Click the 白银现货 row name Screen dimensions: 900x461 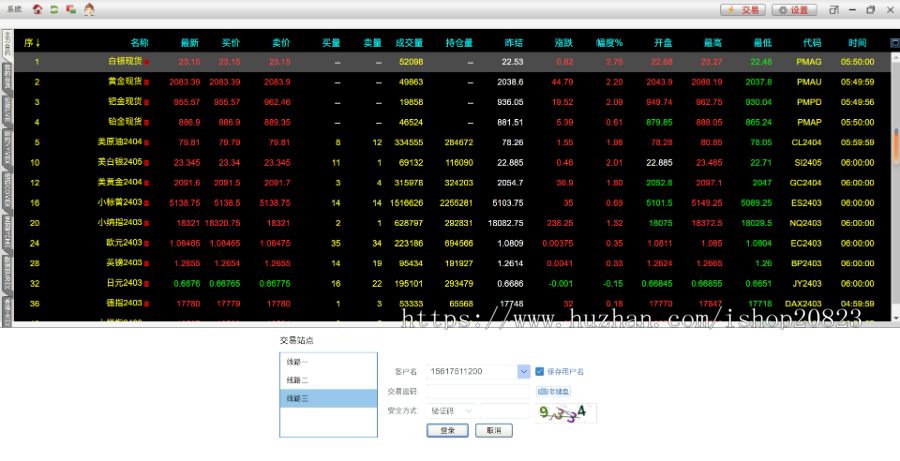[125, 61]
